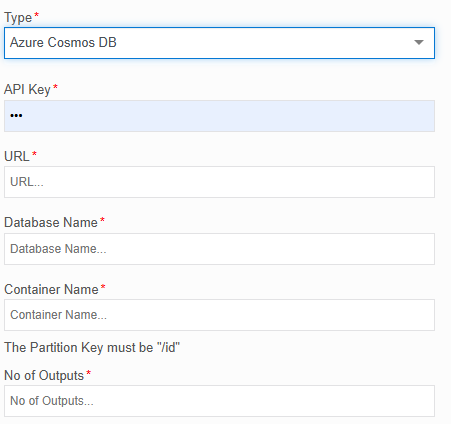Open the Type dropdown showing Azure Cosmos DB

point(219,43)
